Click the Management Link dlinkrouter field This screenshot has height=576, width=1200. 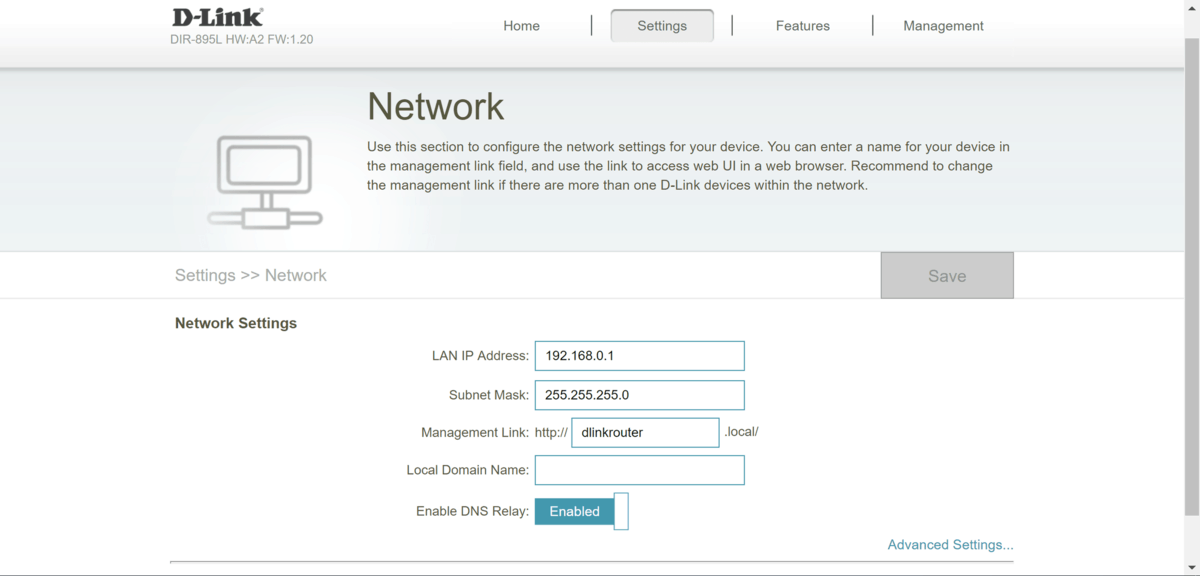tap(645, 433)
